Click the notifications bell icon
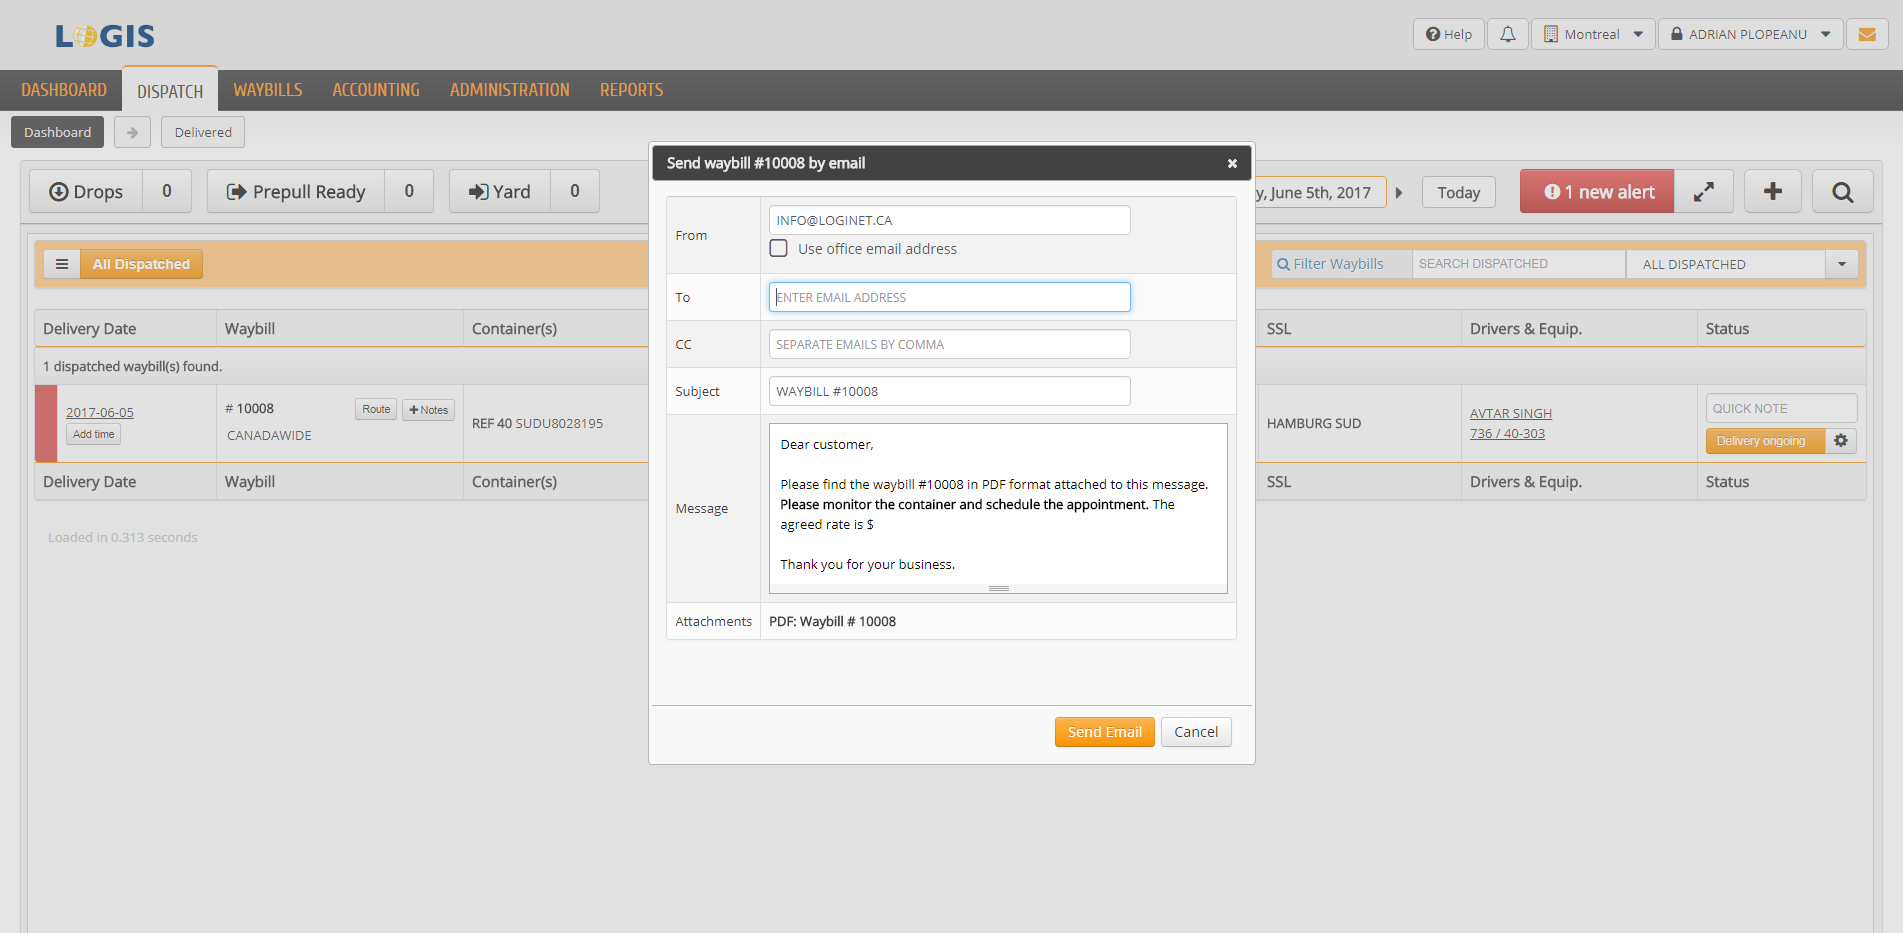Screen dimensions: 1903x933 (1507, 34)
